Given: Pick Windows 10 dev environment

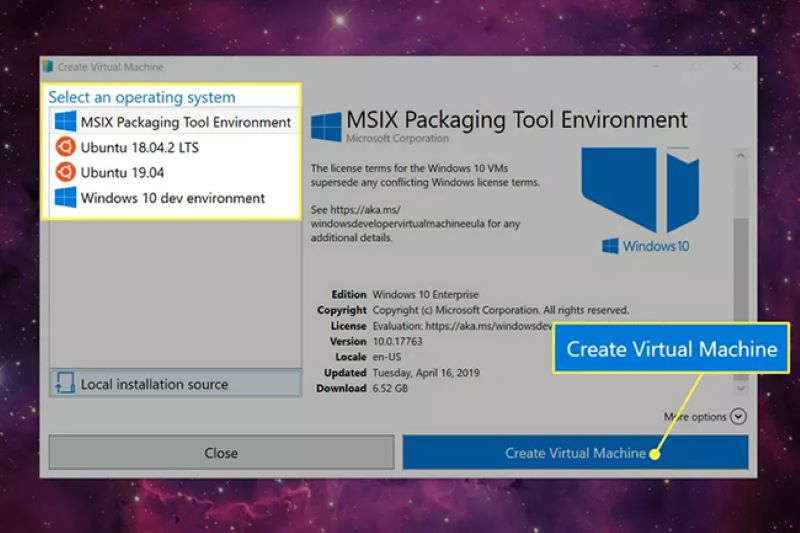Looking at the screenshot, I should [x=174, y=198].
